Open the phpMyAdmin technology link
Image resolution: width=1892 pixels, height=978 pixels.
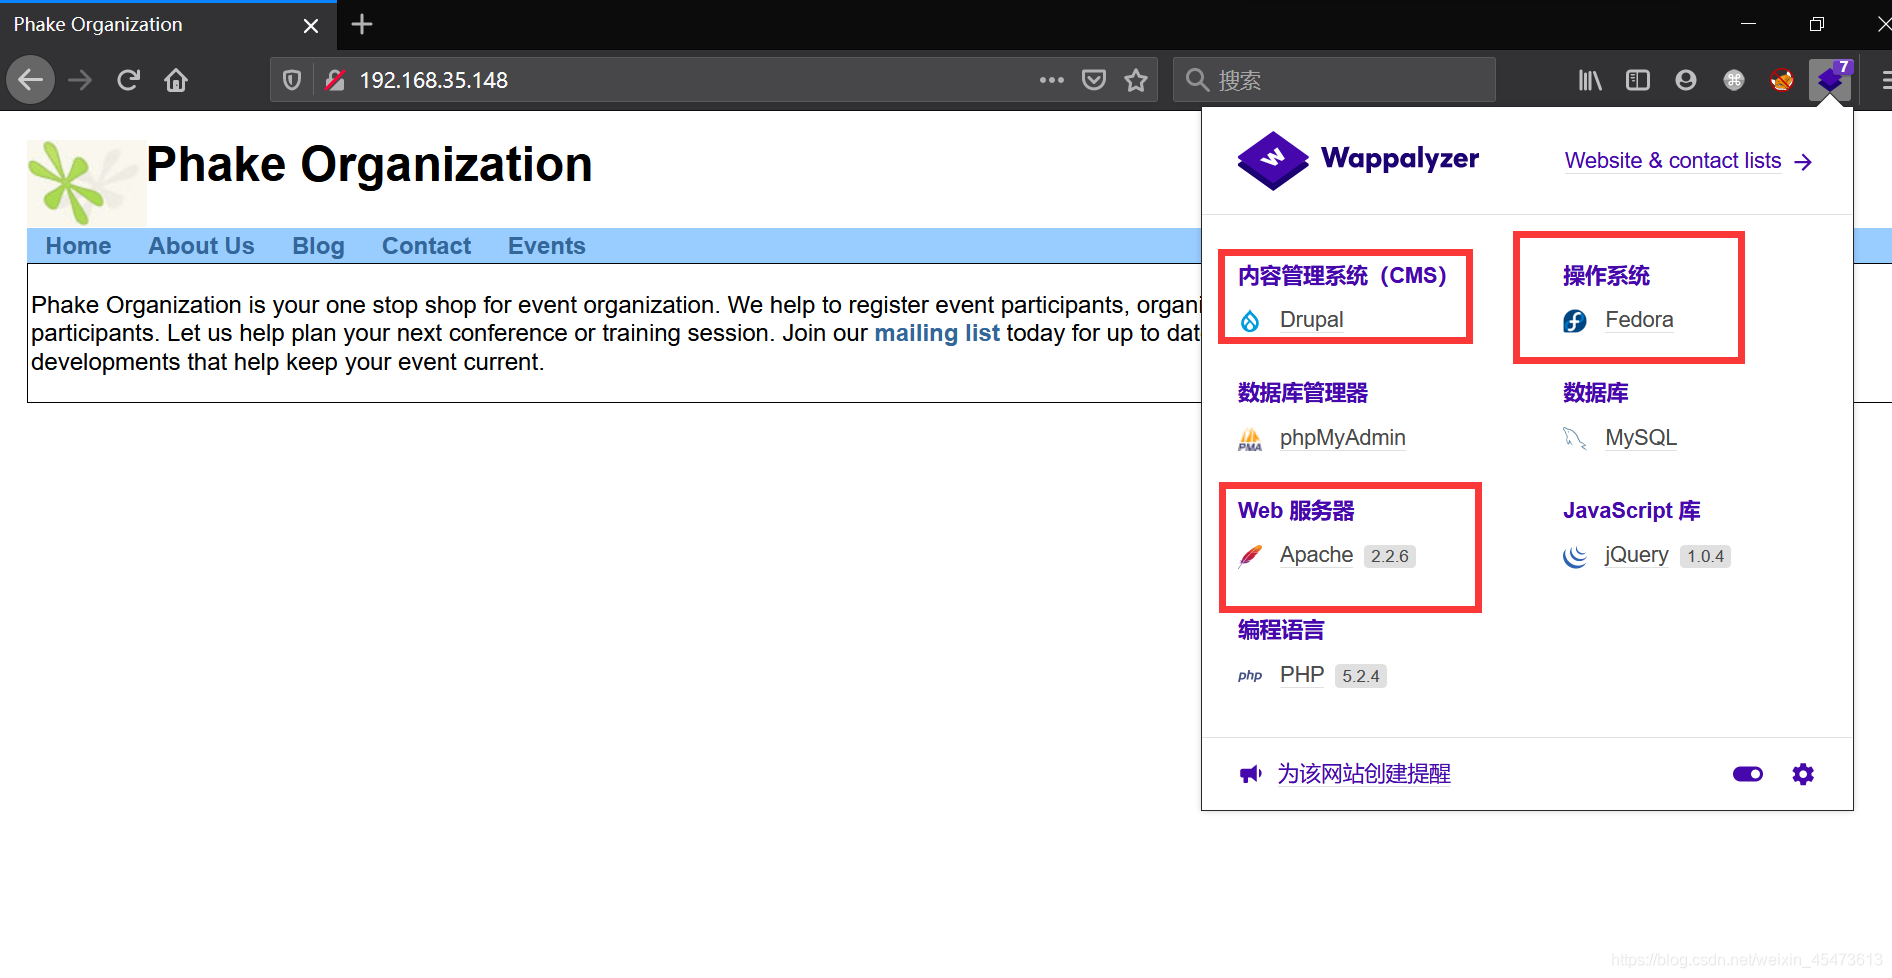1342,438
